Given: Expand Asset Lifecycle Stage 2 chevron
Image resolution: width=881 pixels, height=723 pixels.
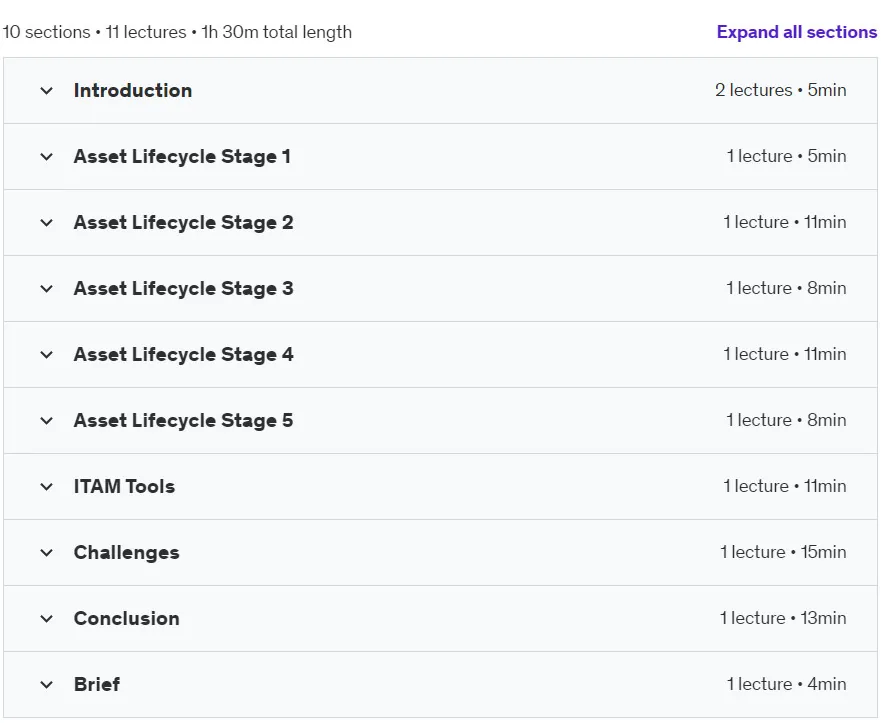Looking at the screenshot, I should pos(47,222).
